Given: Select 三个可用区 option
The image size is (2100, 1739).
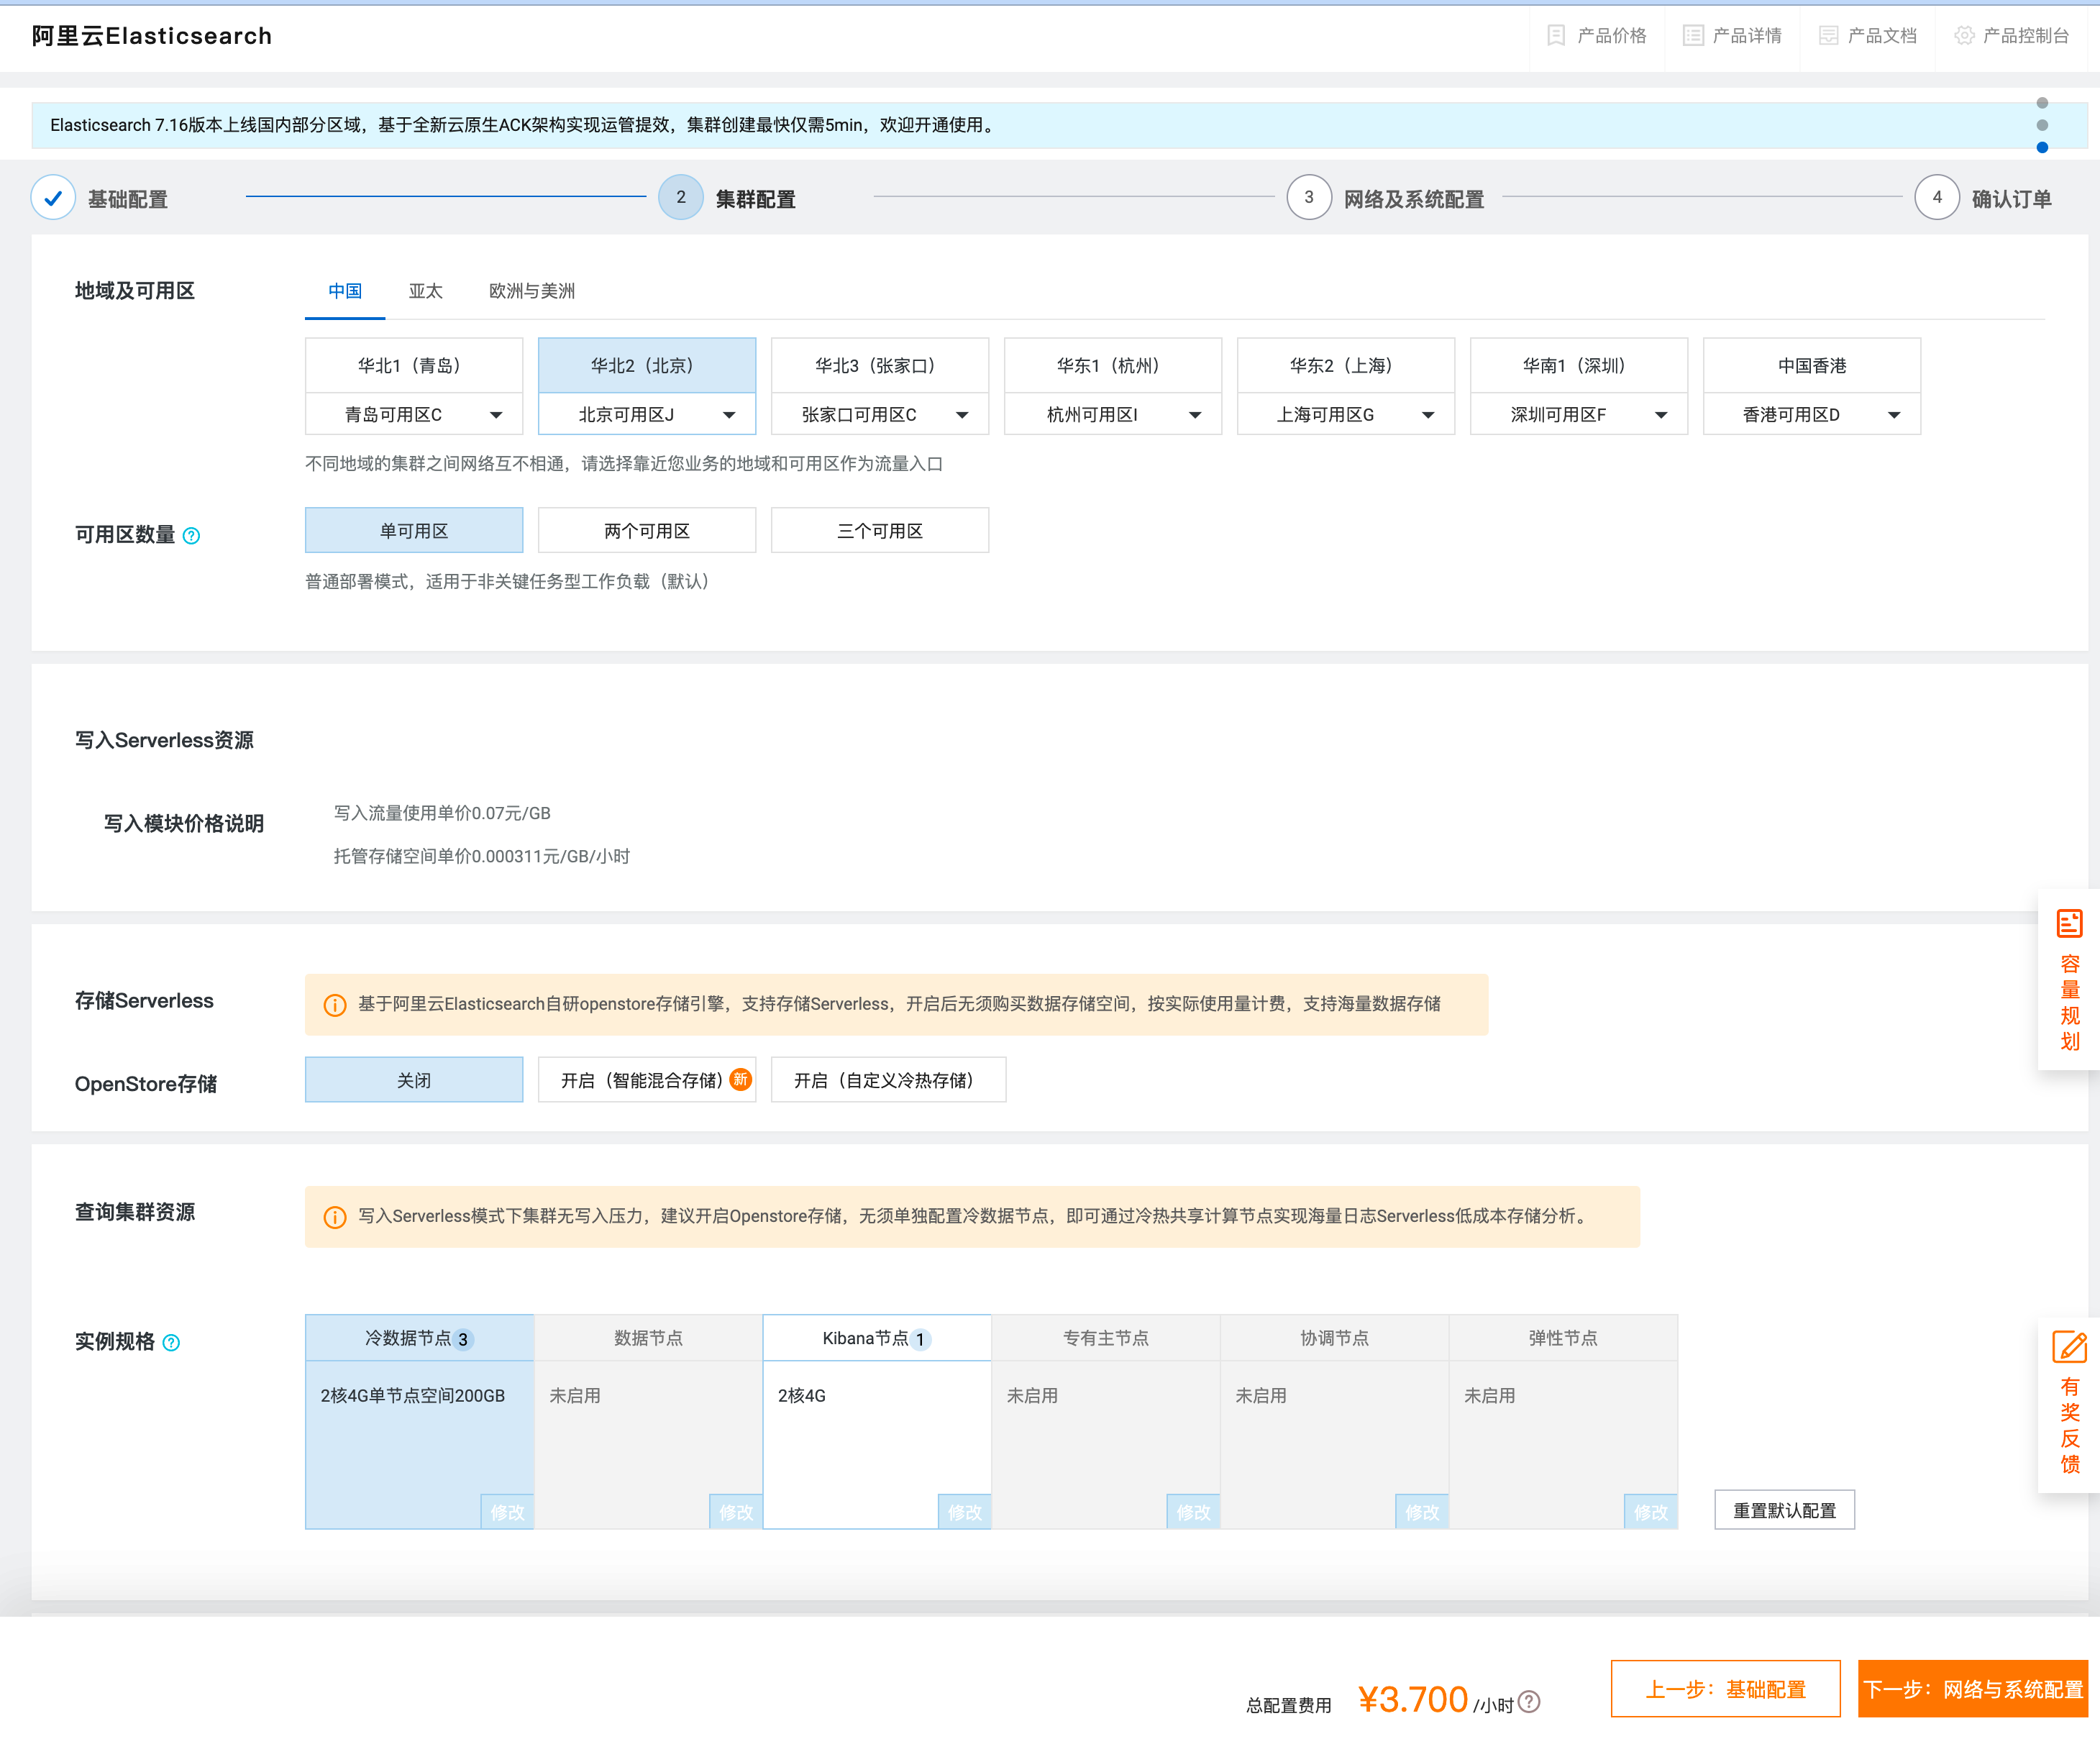Looking at the screenshot, I should click(879, 531).
